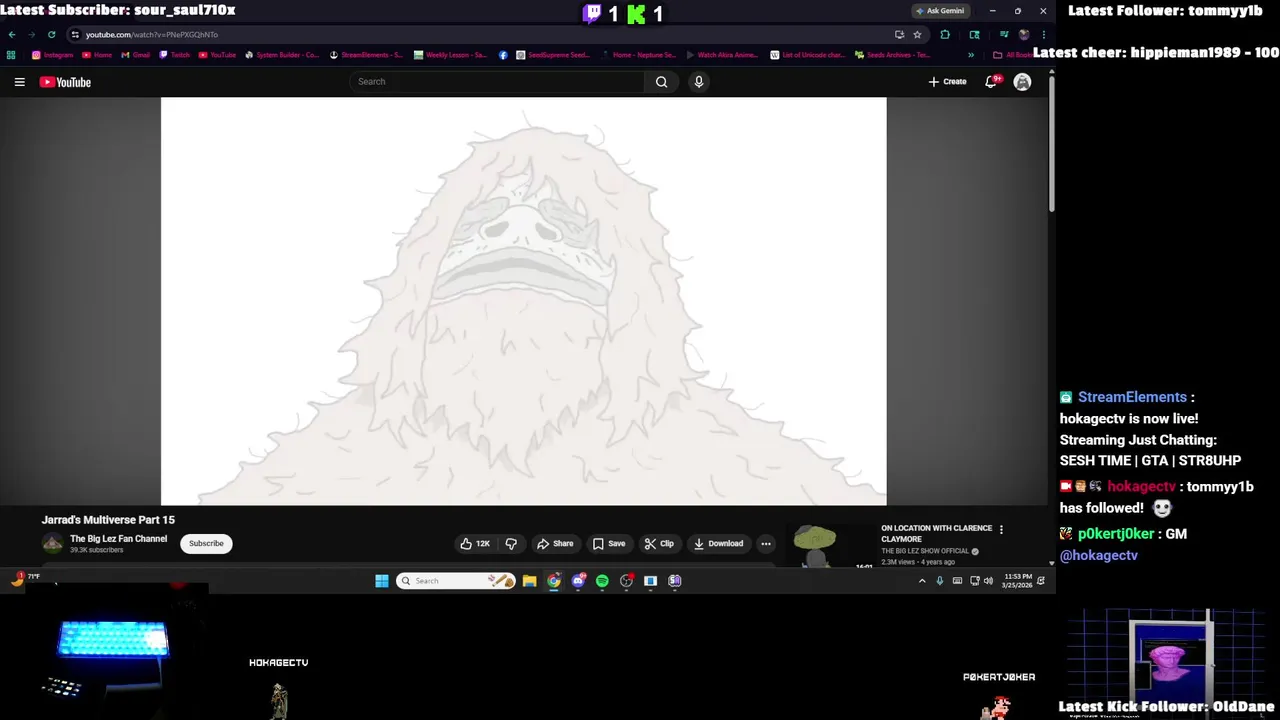
Task: Open the Instagram bookmark
Action: (53, 55)
